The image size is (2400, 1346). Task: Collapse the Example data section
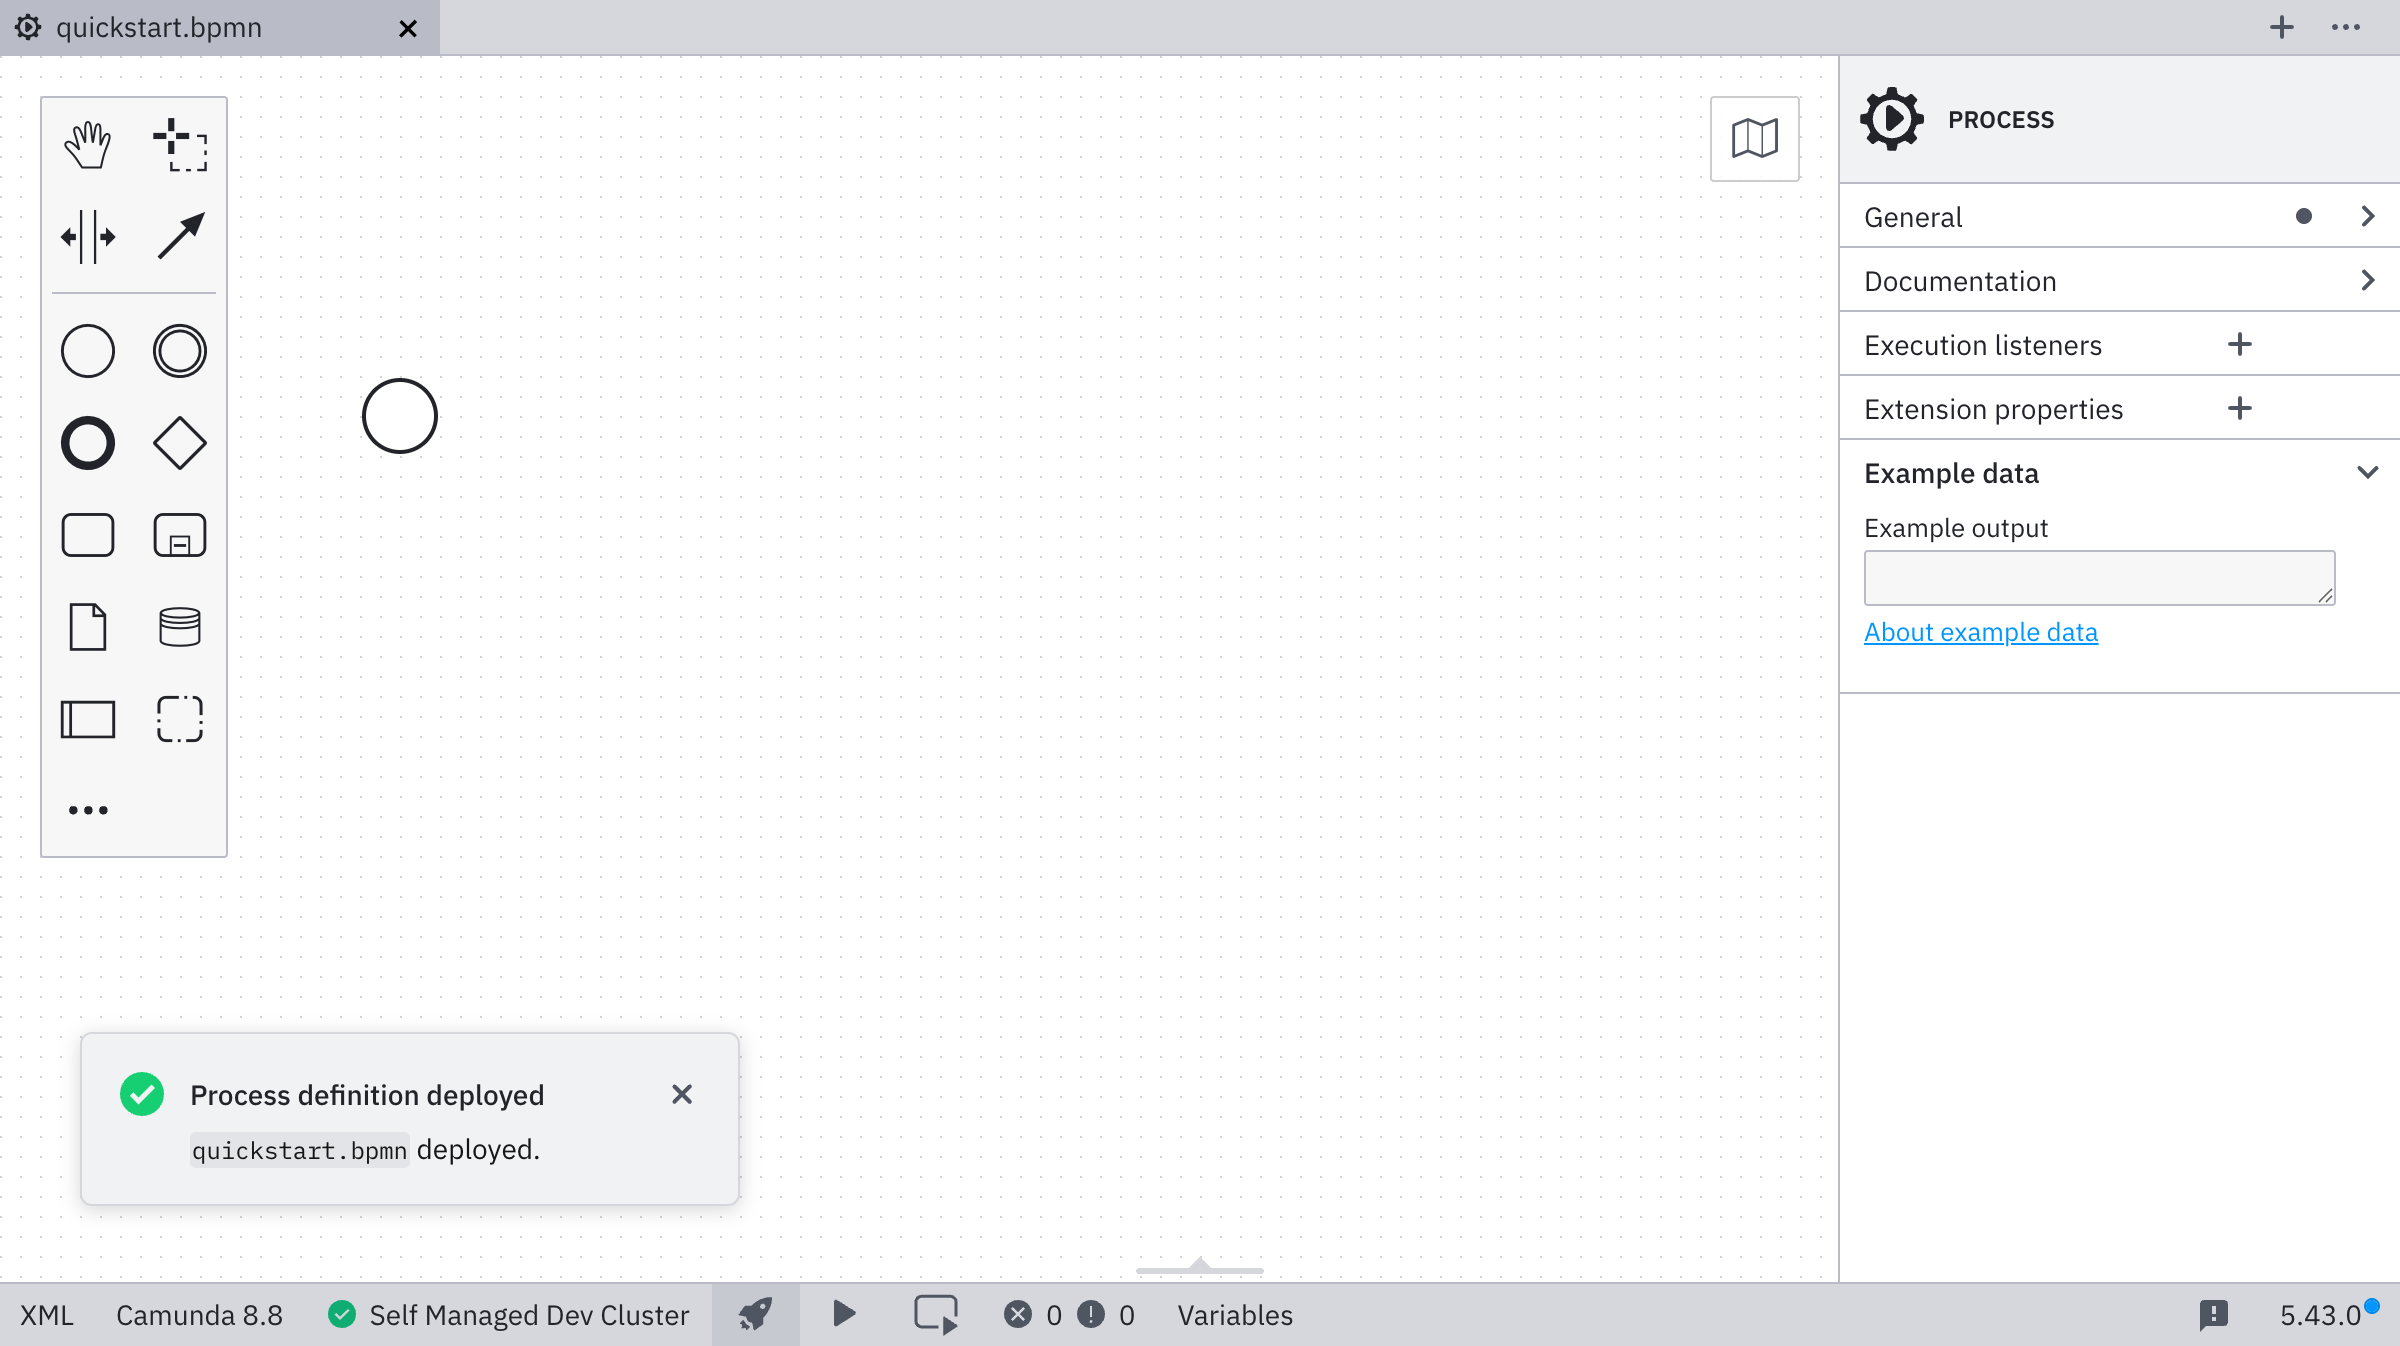2368,472
